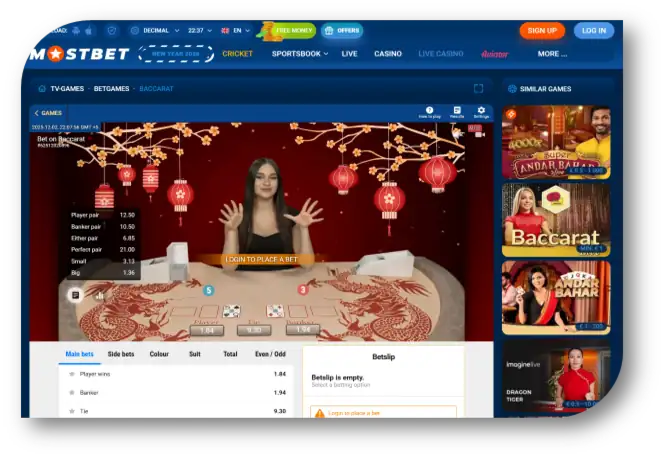
Task: Favorite the Tie bet star
Action: pyautogui.click(x=72, y=411)
